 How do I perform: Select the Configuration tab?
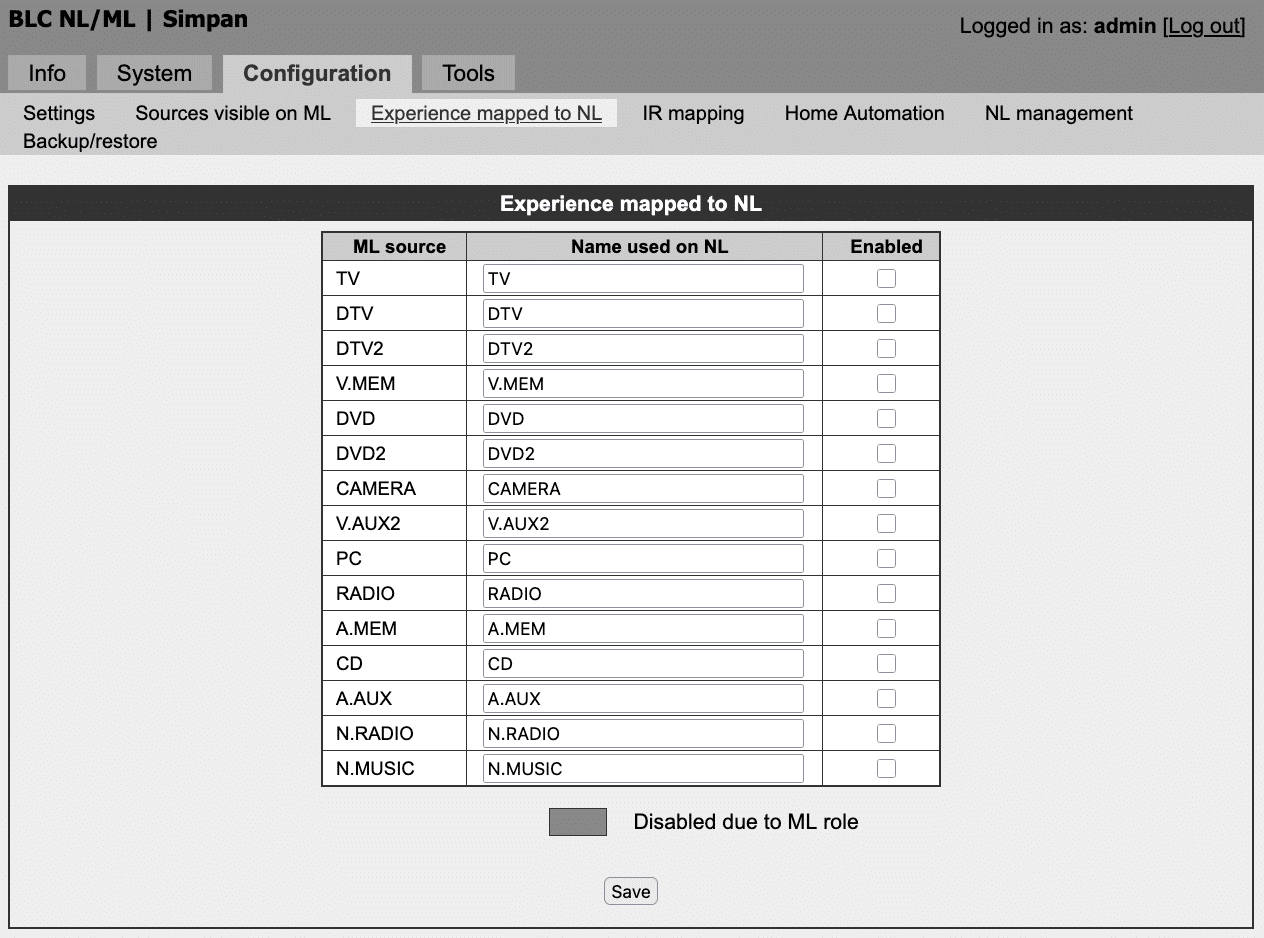point(317,73)
